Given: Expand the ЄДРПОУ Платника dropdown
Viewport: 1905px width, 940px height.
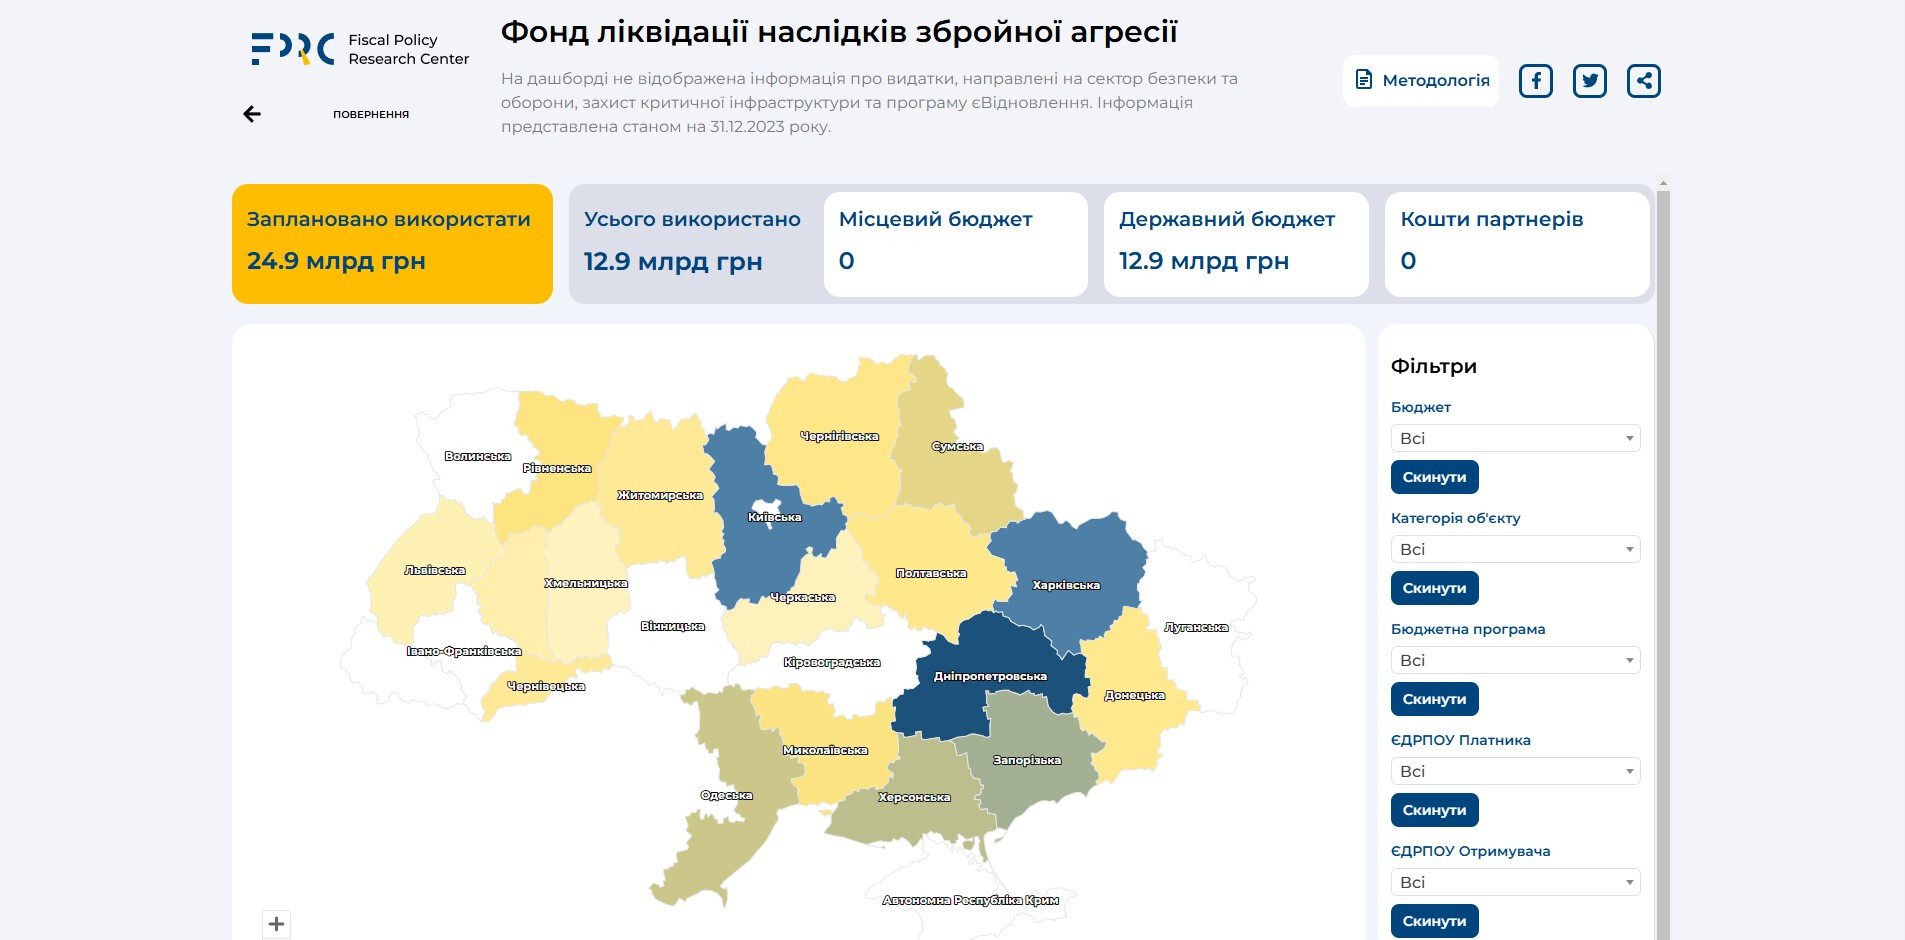Looking at the screenshot, I should pos(1514,771).
